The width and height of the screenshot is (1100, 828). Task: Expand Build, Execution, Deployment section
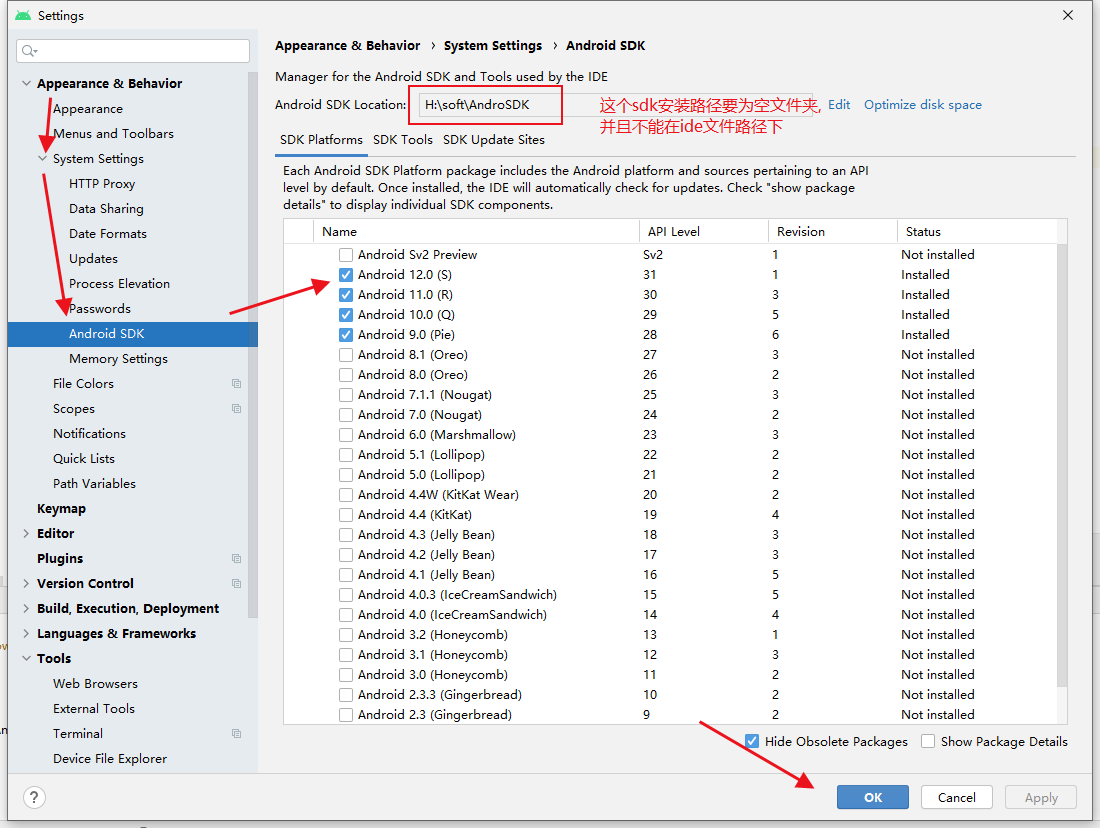(x=26, y=608)
